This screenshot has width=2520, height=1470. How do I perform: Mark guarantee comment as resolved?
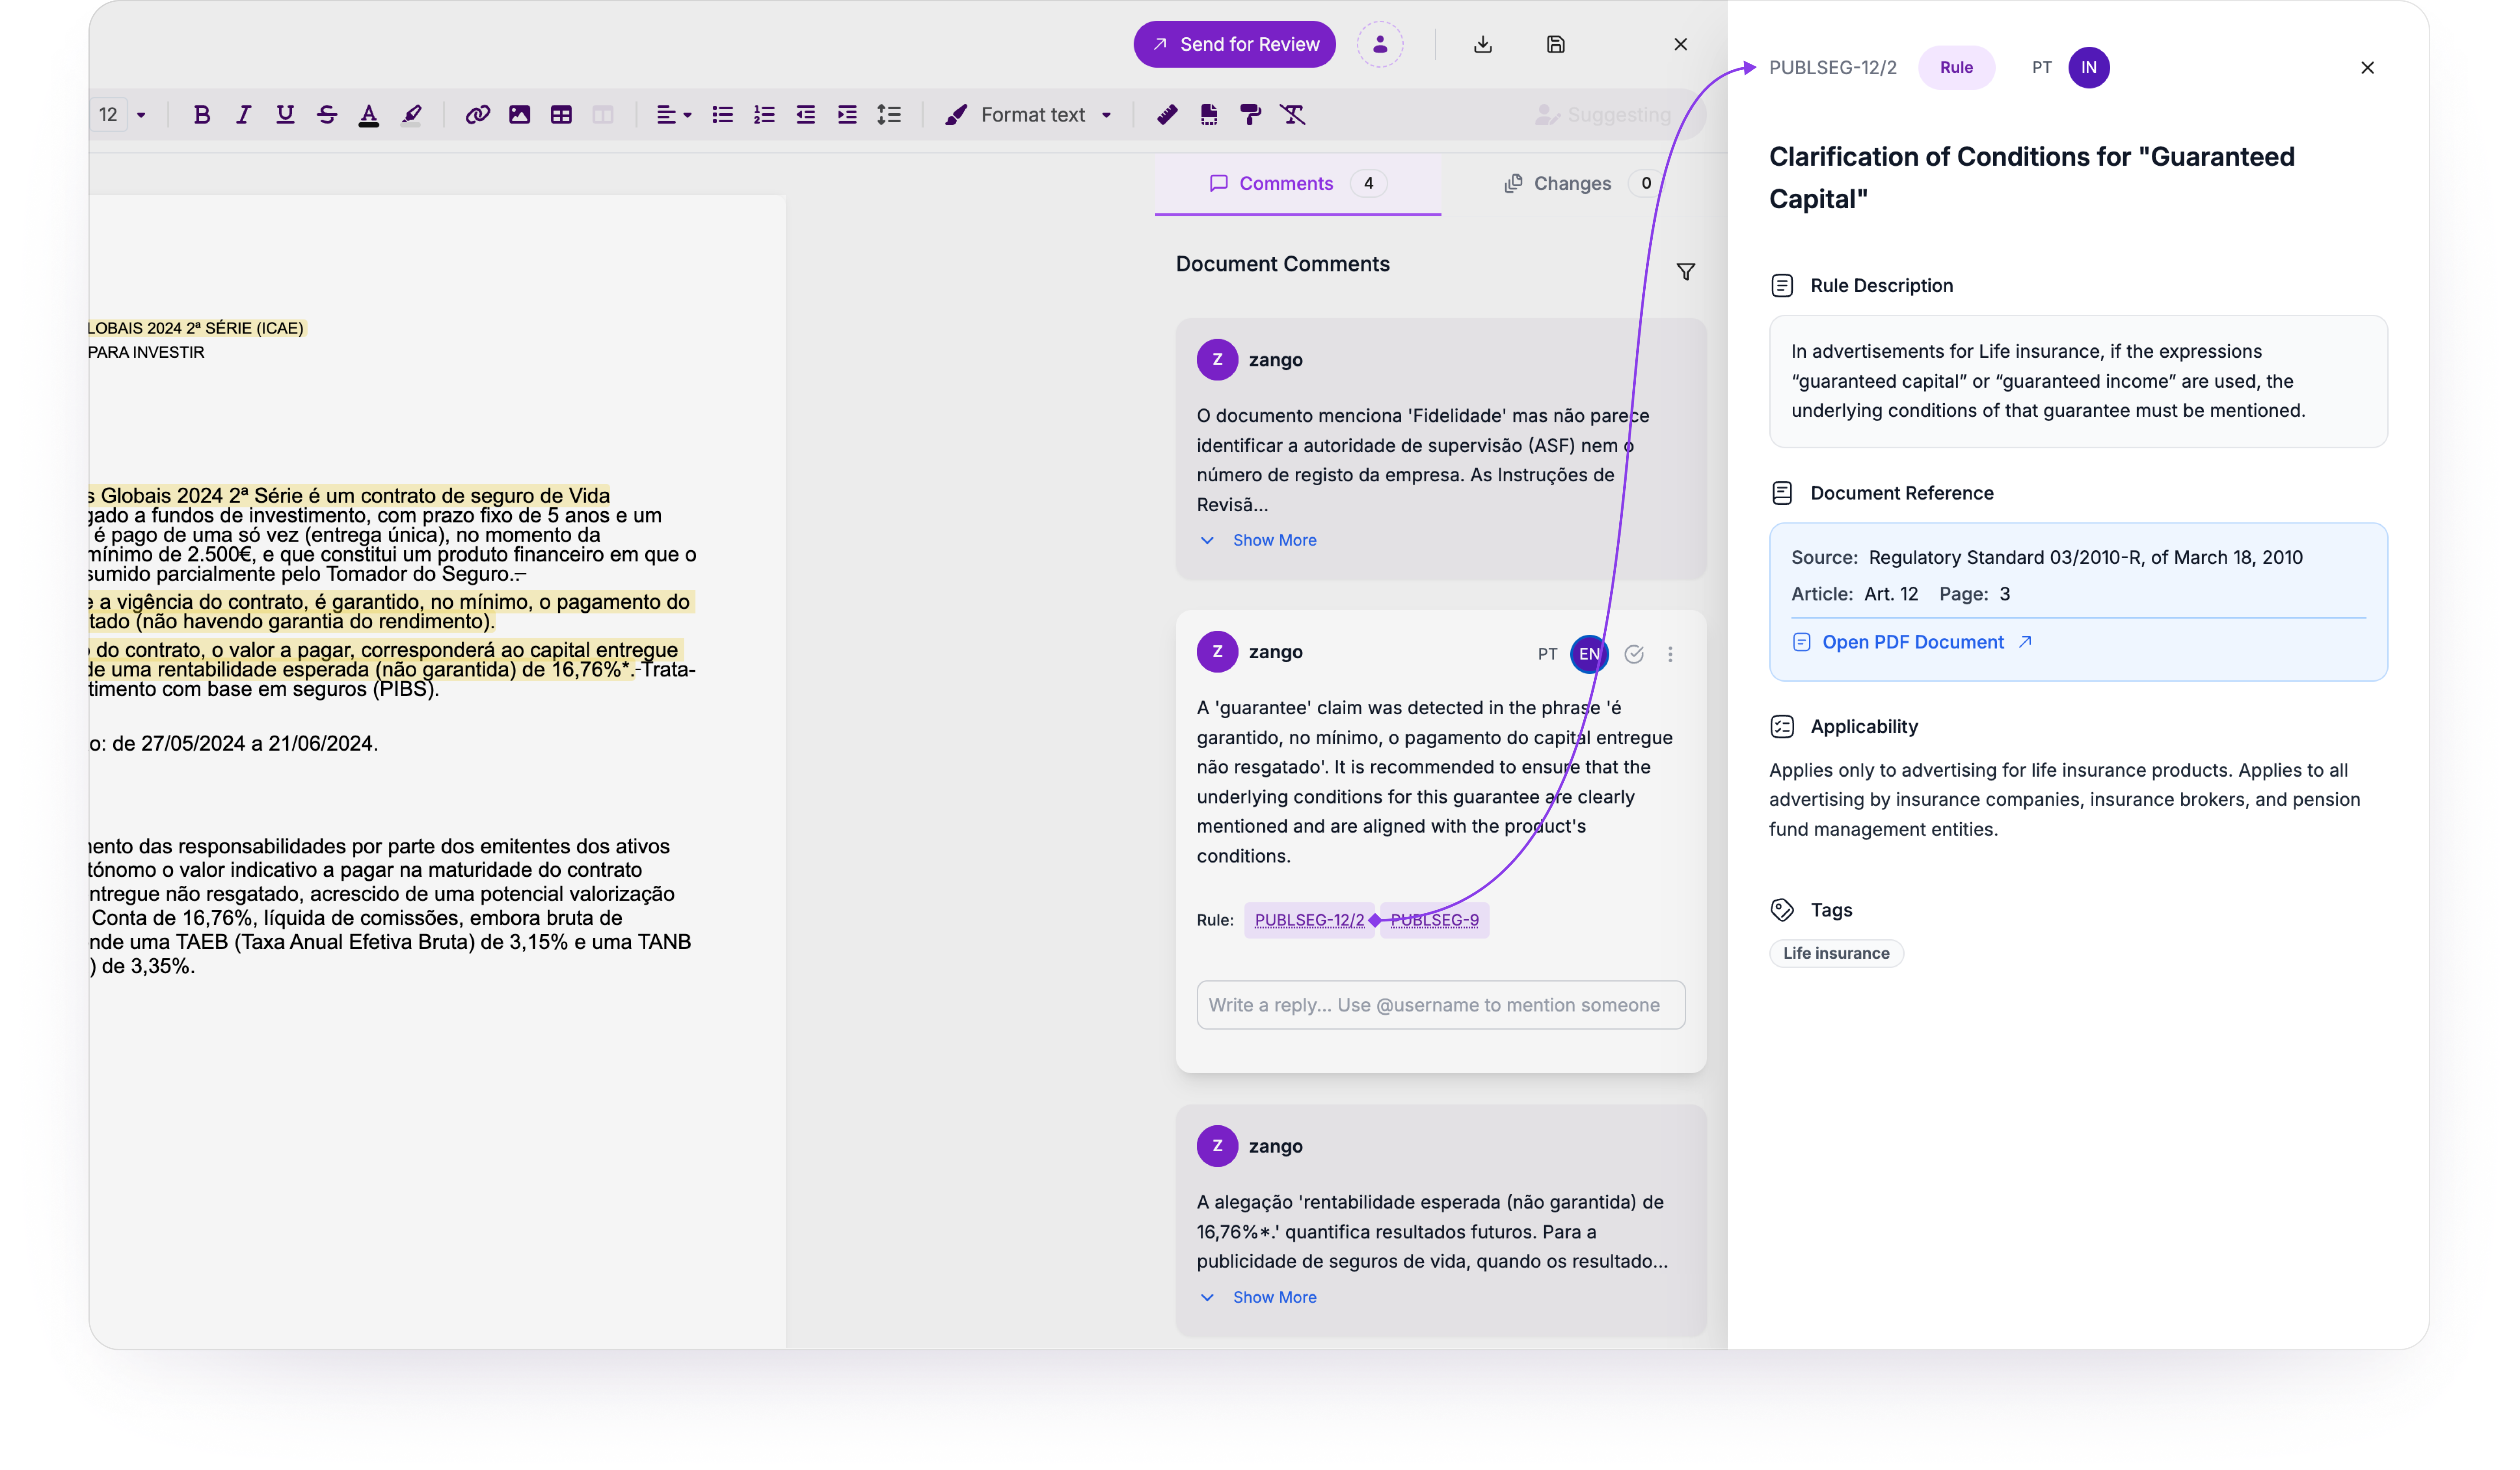click(x=1634, y=654)
